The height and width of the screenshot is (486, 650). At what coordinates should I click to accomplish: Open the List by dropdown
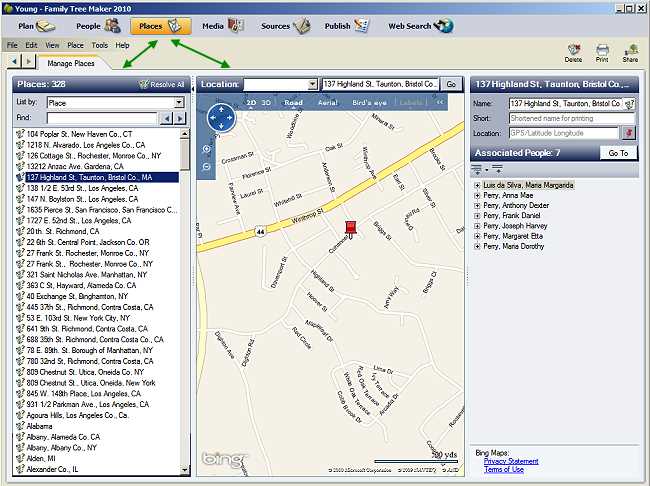coord(179,103)
